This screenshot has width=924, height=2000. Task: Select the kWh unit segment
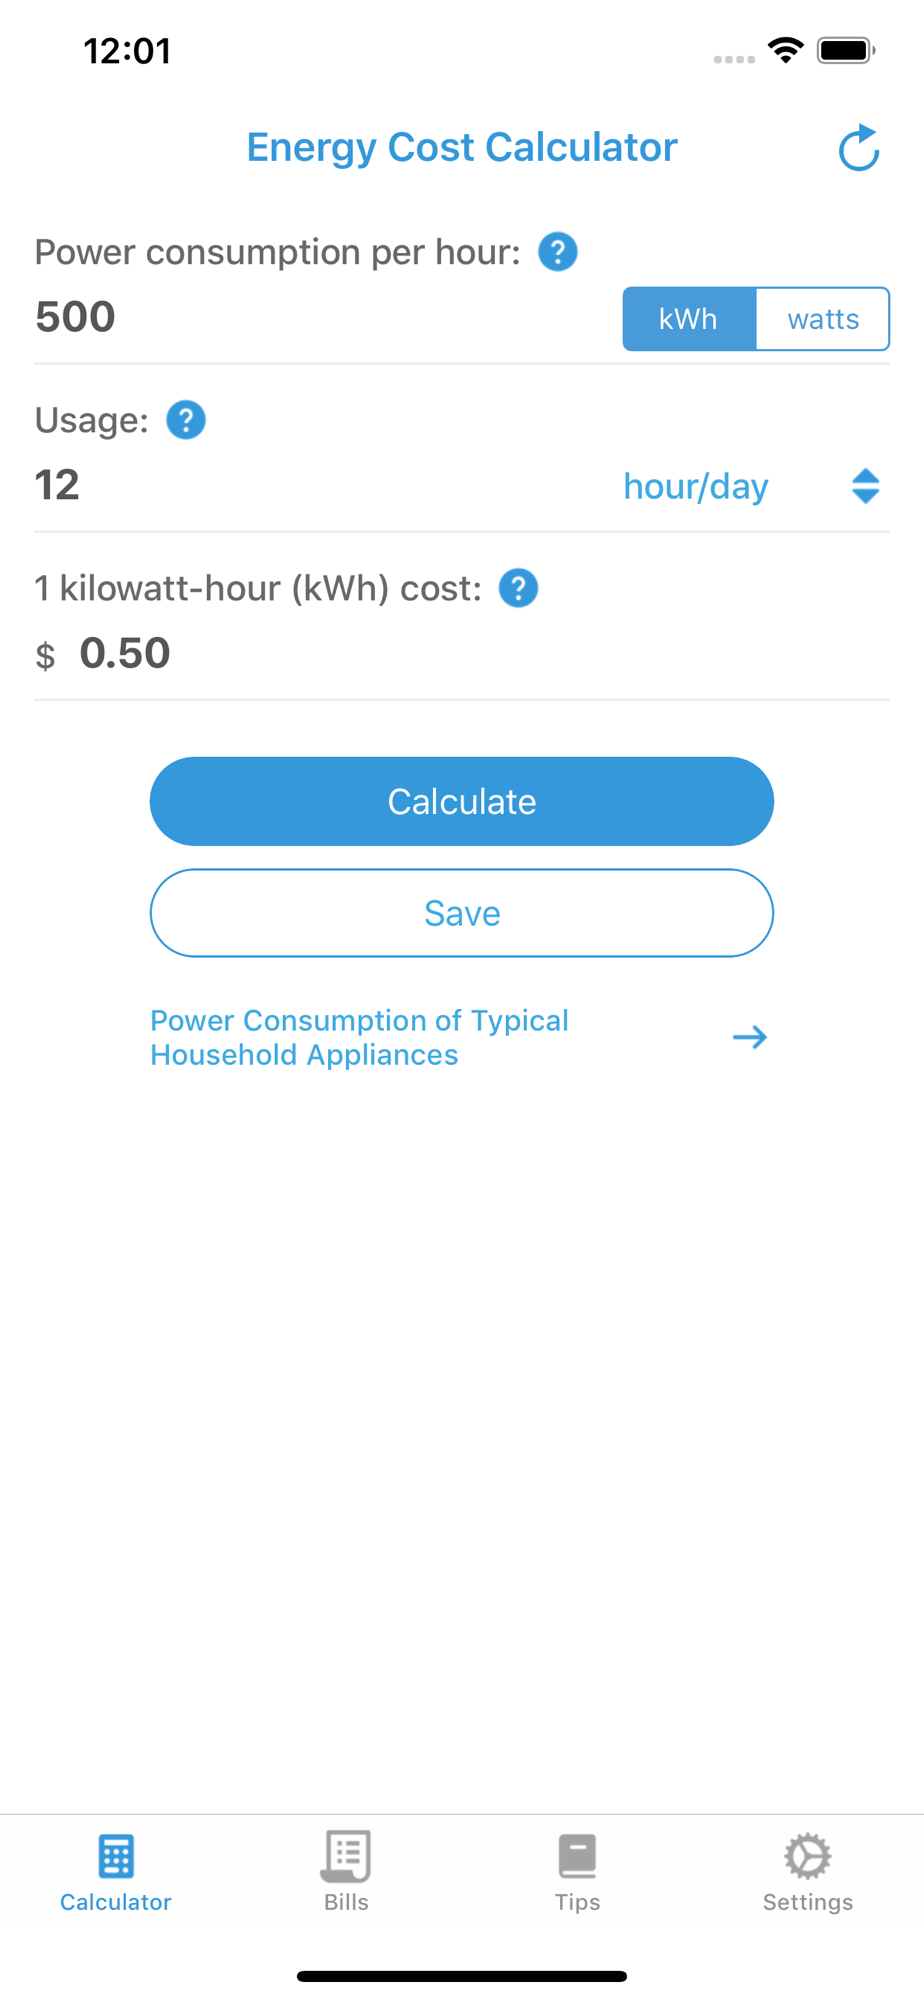click(x=689, y=319)
